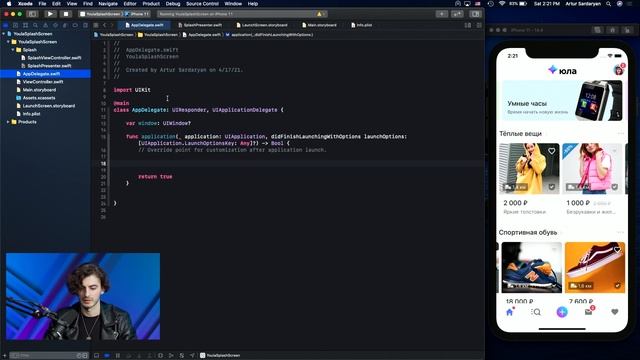
Task: Tap the Умные часы banner in simulator
Action: pyautogui.click(x=562, y=100)
